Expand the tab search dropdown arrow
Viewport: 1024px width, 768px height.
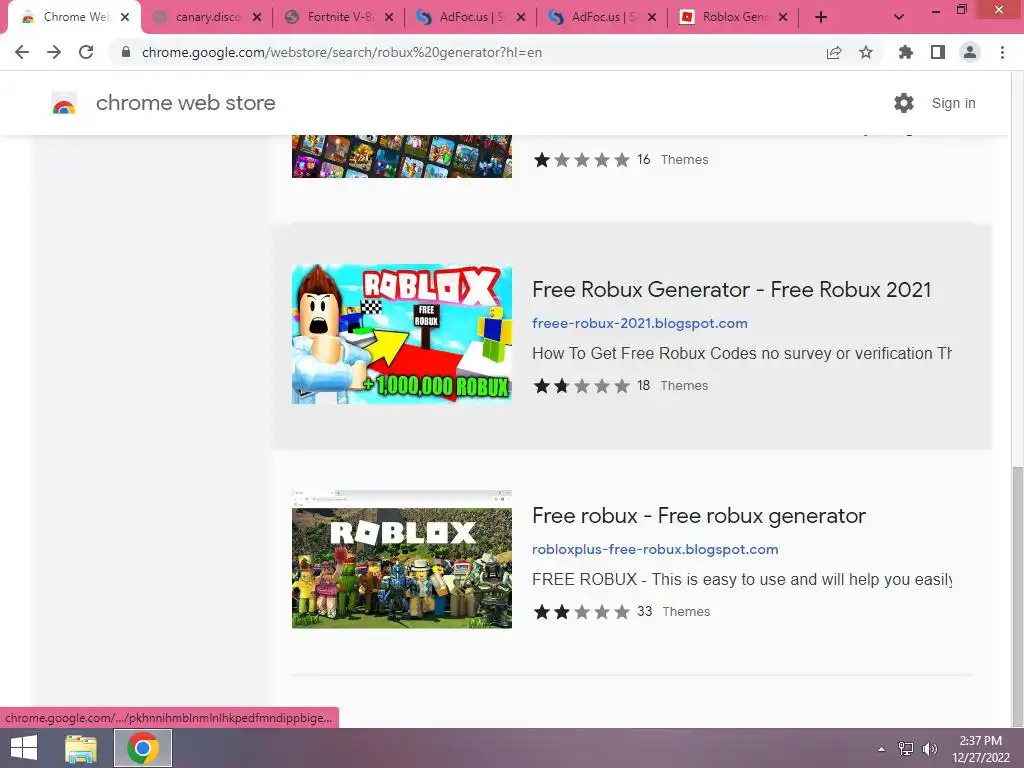899,18
